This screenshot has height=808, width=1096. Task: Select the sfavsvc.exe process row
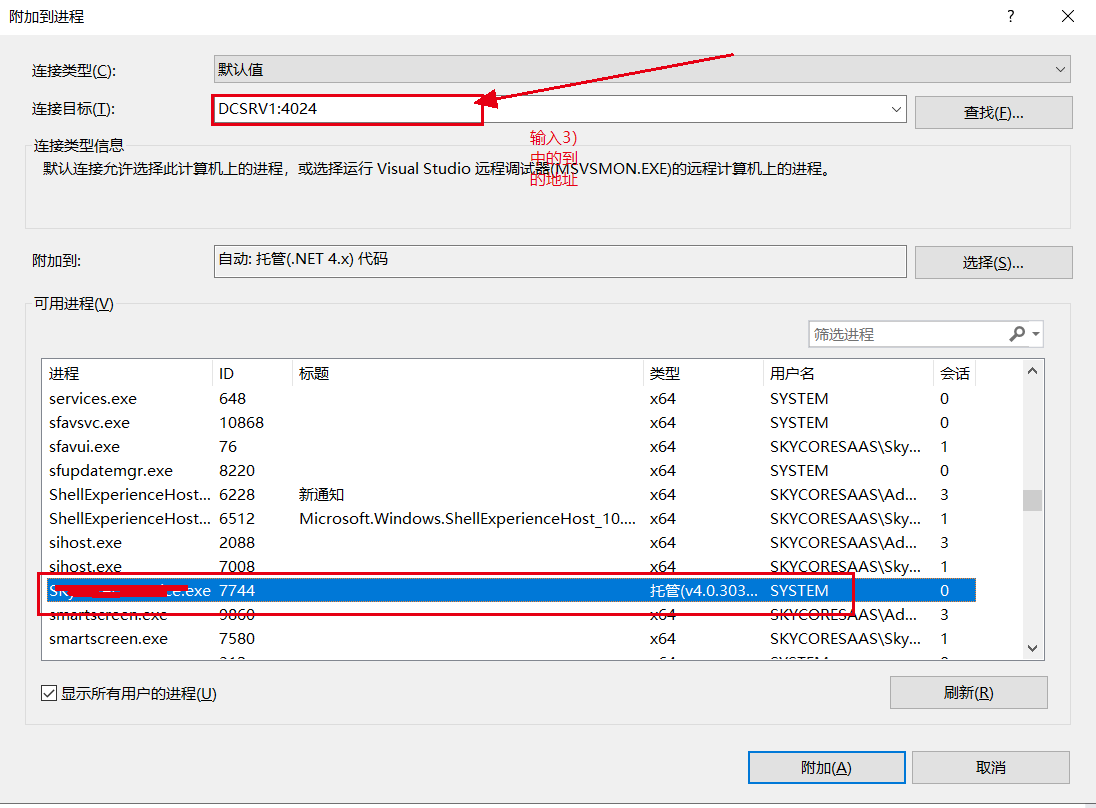(509, 422)
